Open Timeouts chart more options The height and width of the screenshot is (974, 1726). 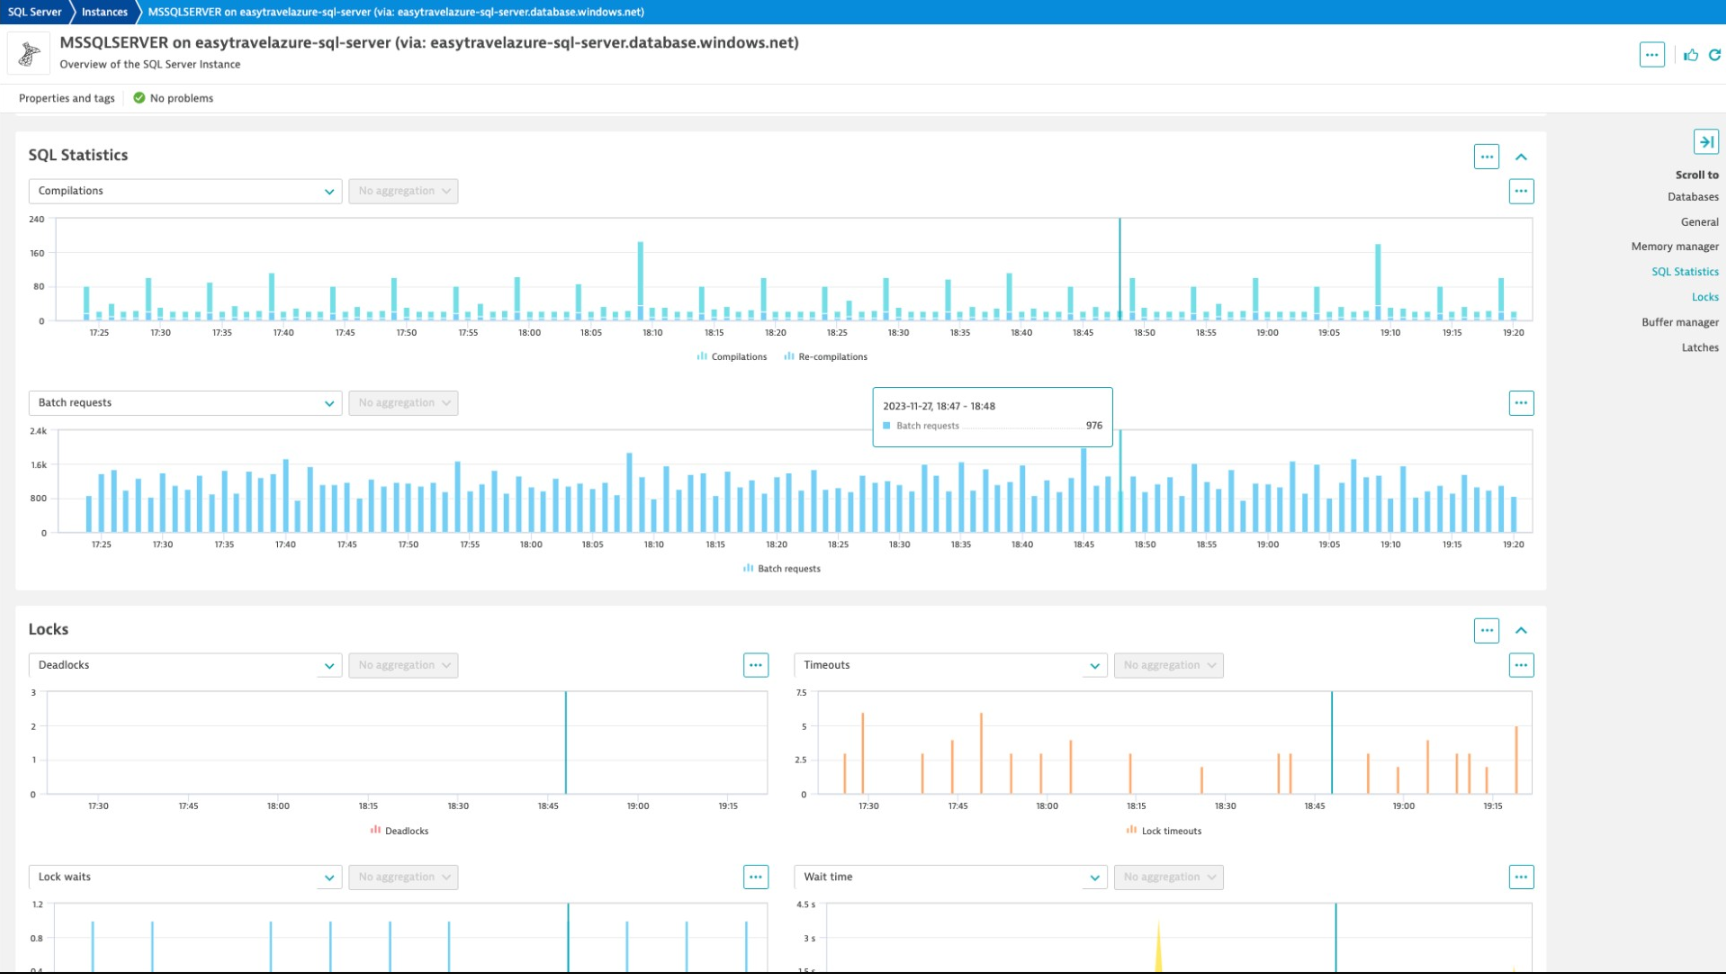tap(1520, 665)
